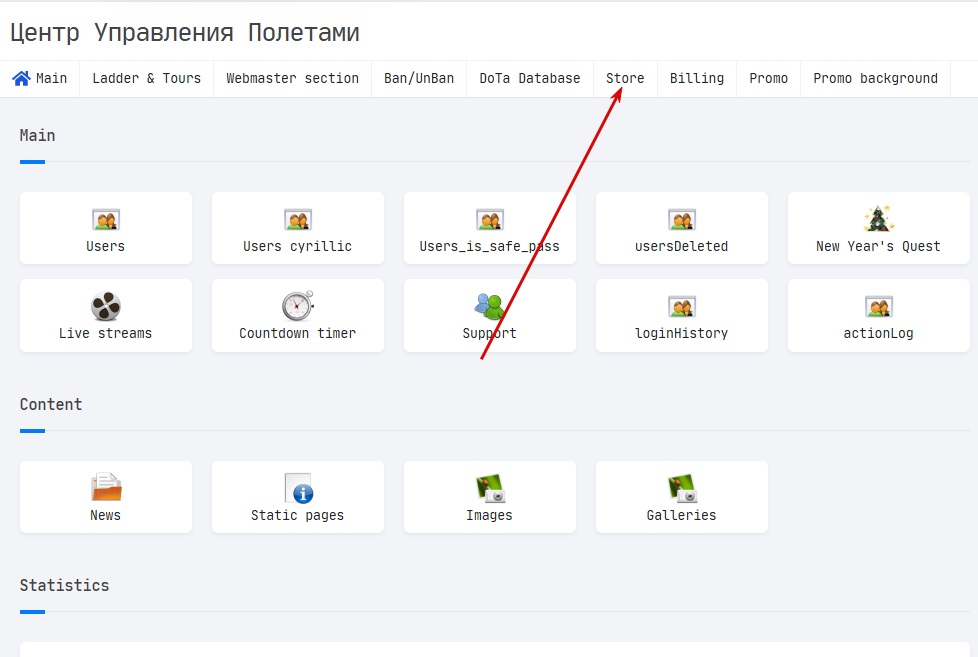
Task: Open the usersDeleted icon
Action: [x=682, y=220]
